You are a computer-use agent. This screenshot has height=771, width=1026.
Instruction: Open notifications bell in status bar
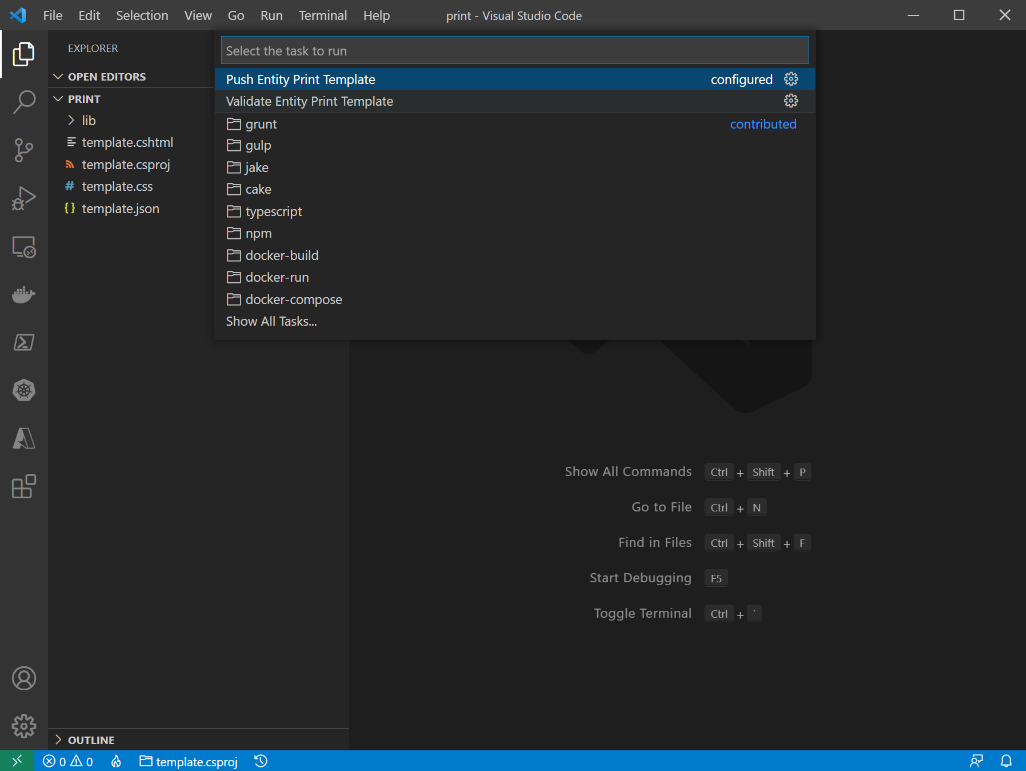tap(1006, 761)
